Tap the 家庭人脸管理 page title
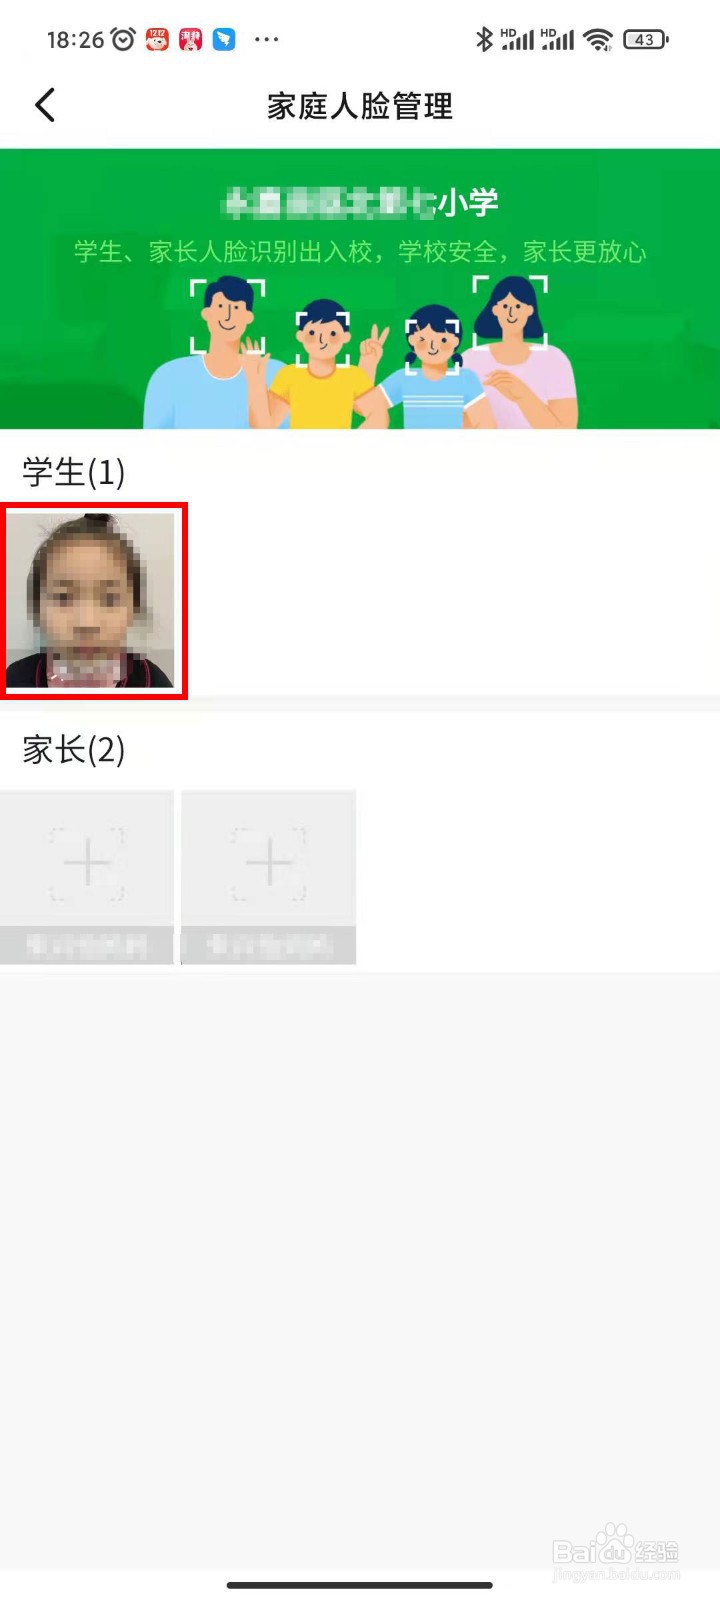The height and width of the screenshot is (1600, 720). (360, 106)
